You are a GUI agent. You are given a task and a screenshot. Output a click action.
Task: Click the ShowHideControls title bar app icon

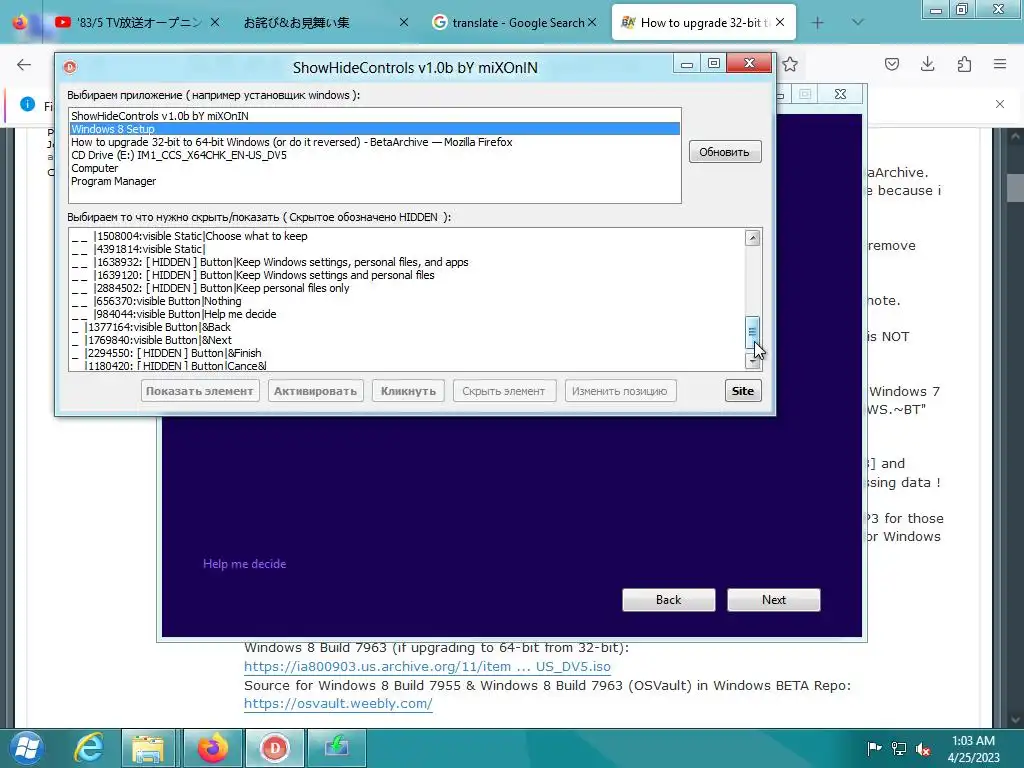pyautogui.click(x=70, y=67)
